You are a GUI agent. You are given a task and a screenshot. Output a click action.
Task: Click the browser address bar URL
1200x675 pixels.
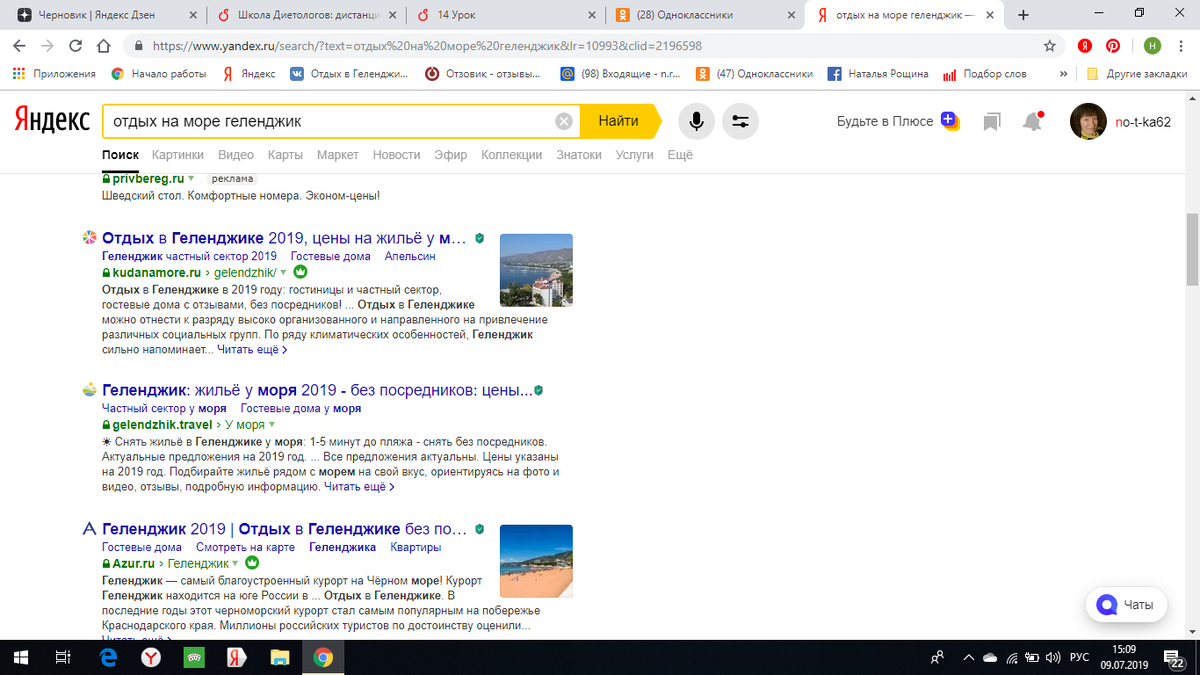click(425, 46)
